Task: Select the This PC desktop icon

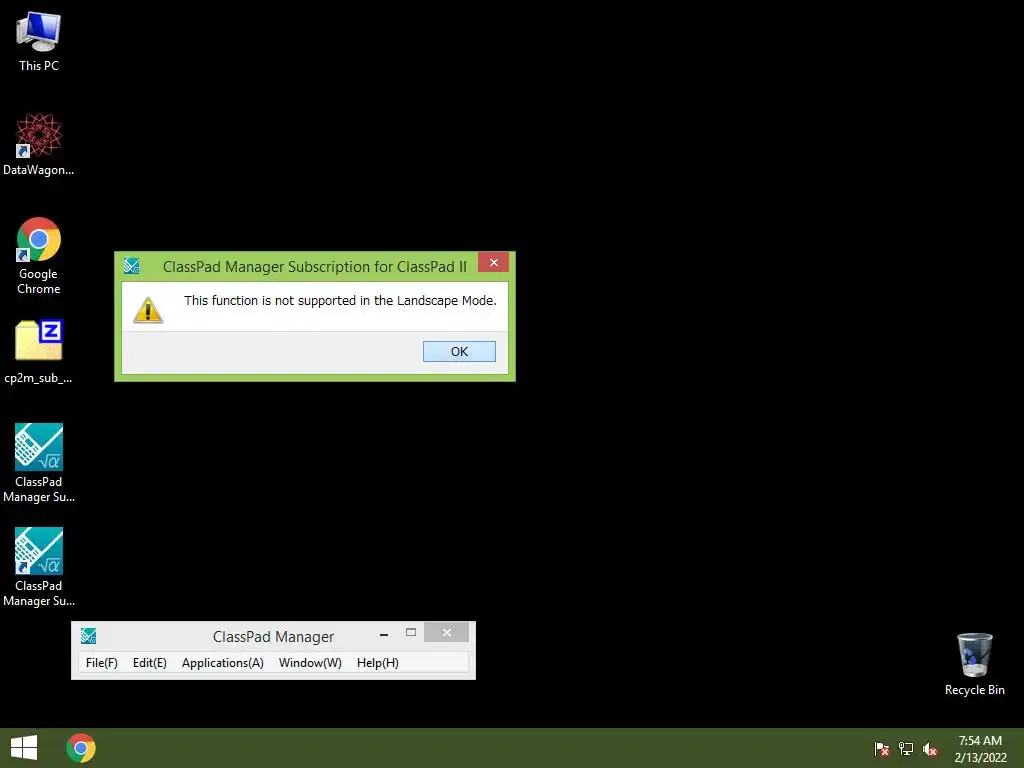Action: click(x=39, y=41)
